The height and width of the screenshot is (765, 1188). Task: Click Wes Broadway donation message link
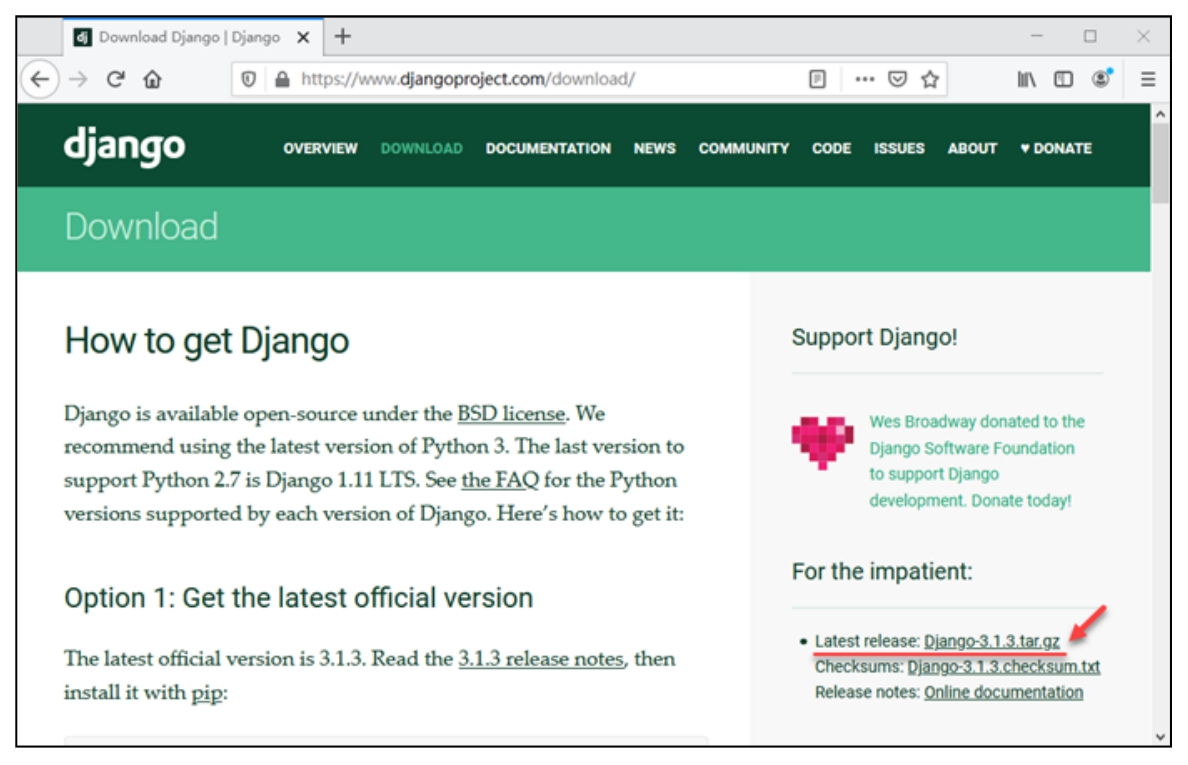(977, 461)
